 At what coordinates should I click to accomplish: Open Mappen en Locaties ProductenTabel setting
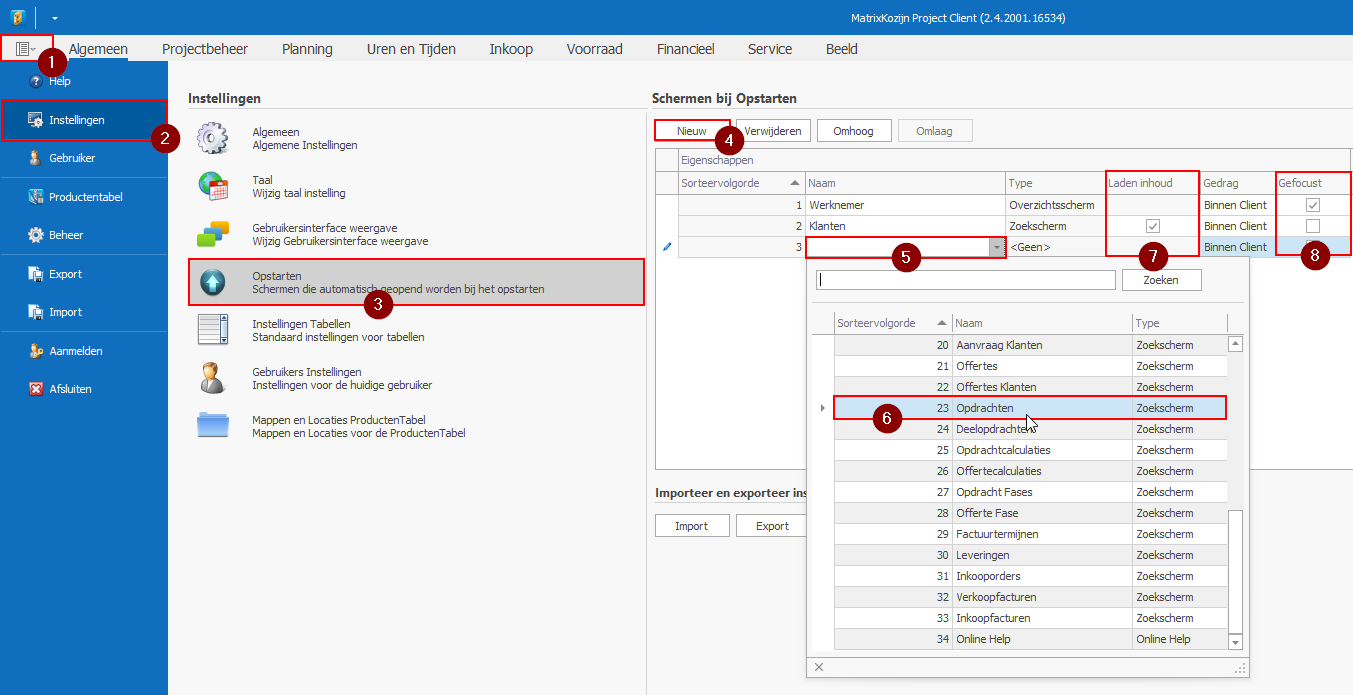[x=415, y=426]
